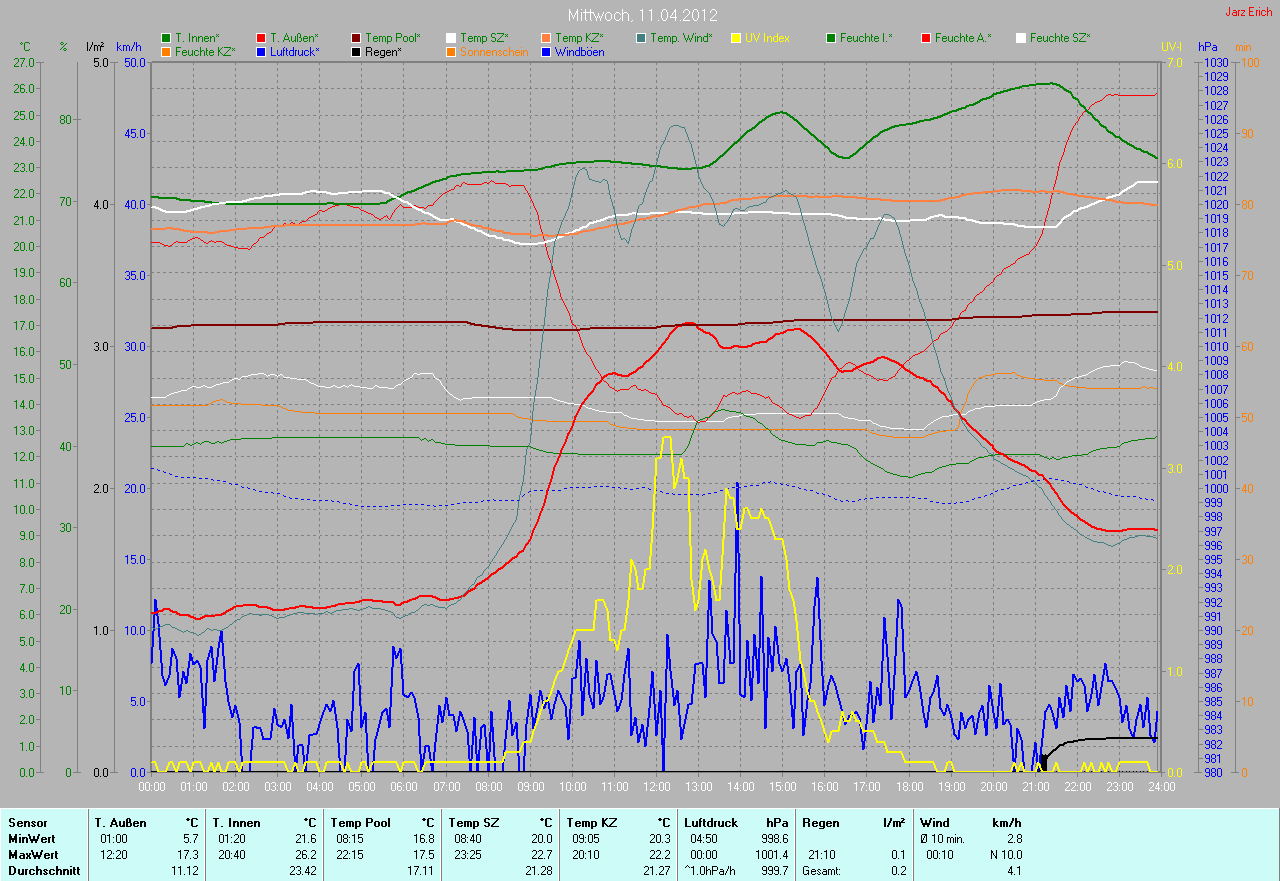The height and width of the screenshot is (881, 1280).
Task: Click the 'l/m²' axis unit label at top
Action: coord(95,47)
